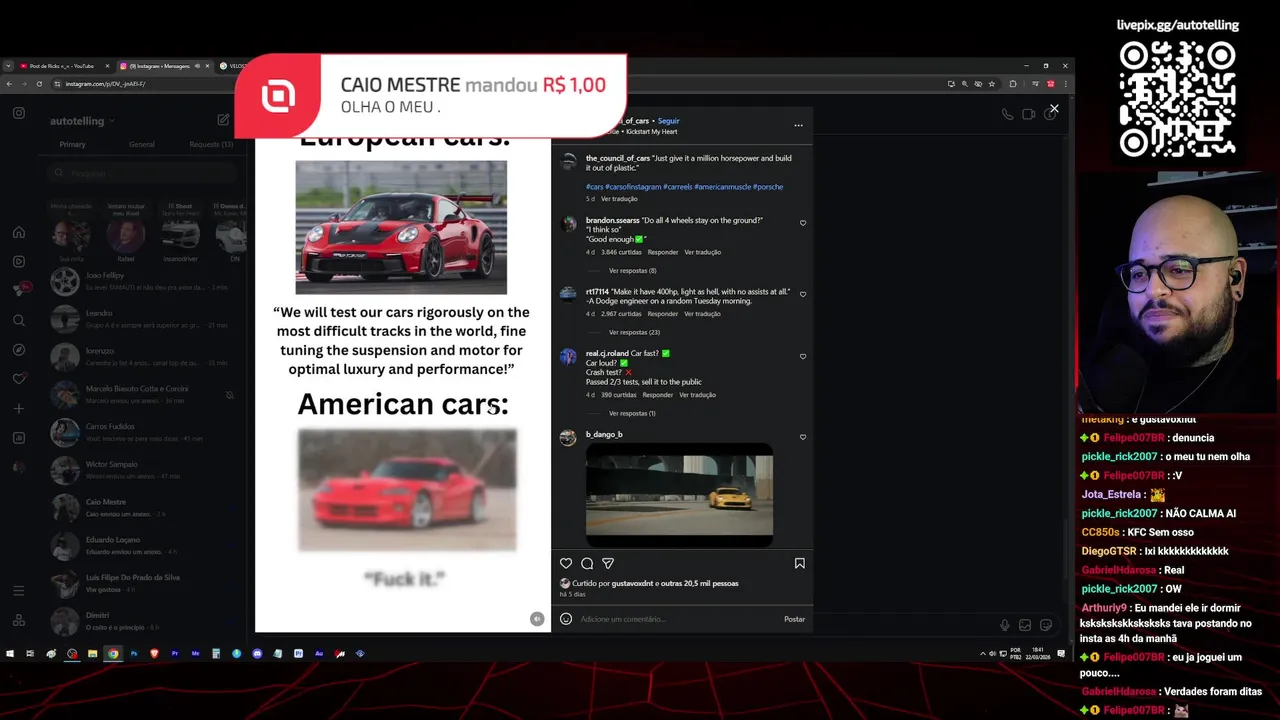Share post with the paper plane icon
1280x720 pixels.
(608, 564)
